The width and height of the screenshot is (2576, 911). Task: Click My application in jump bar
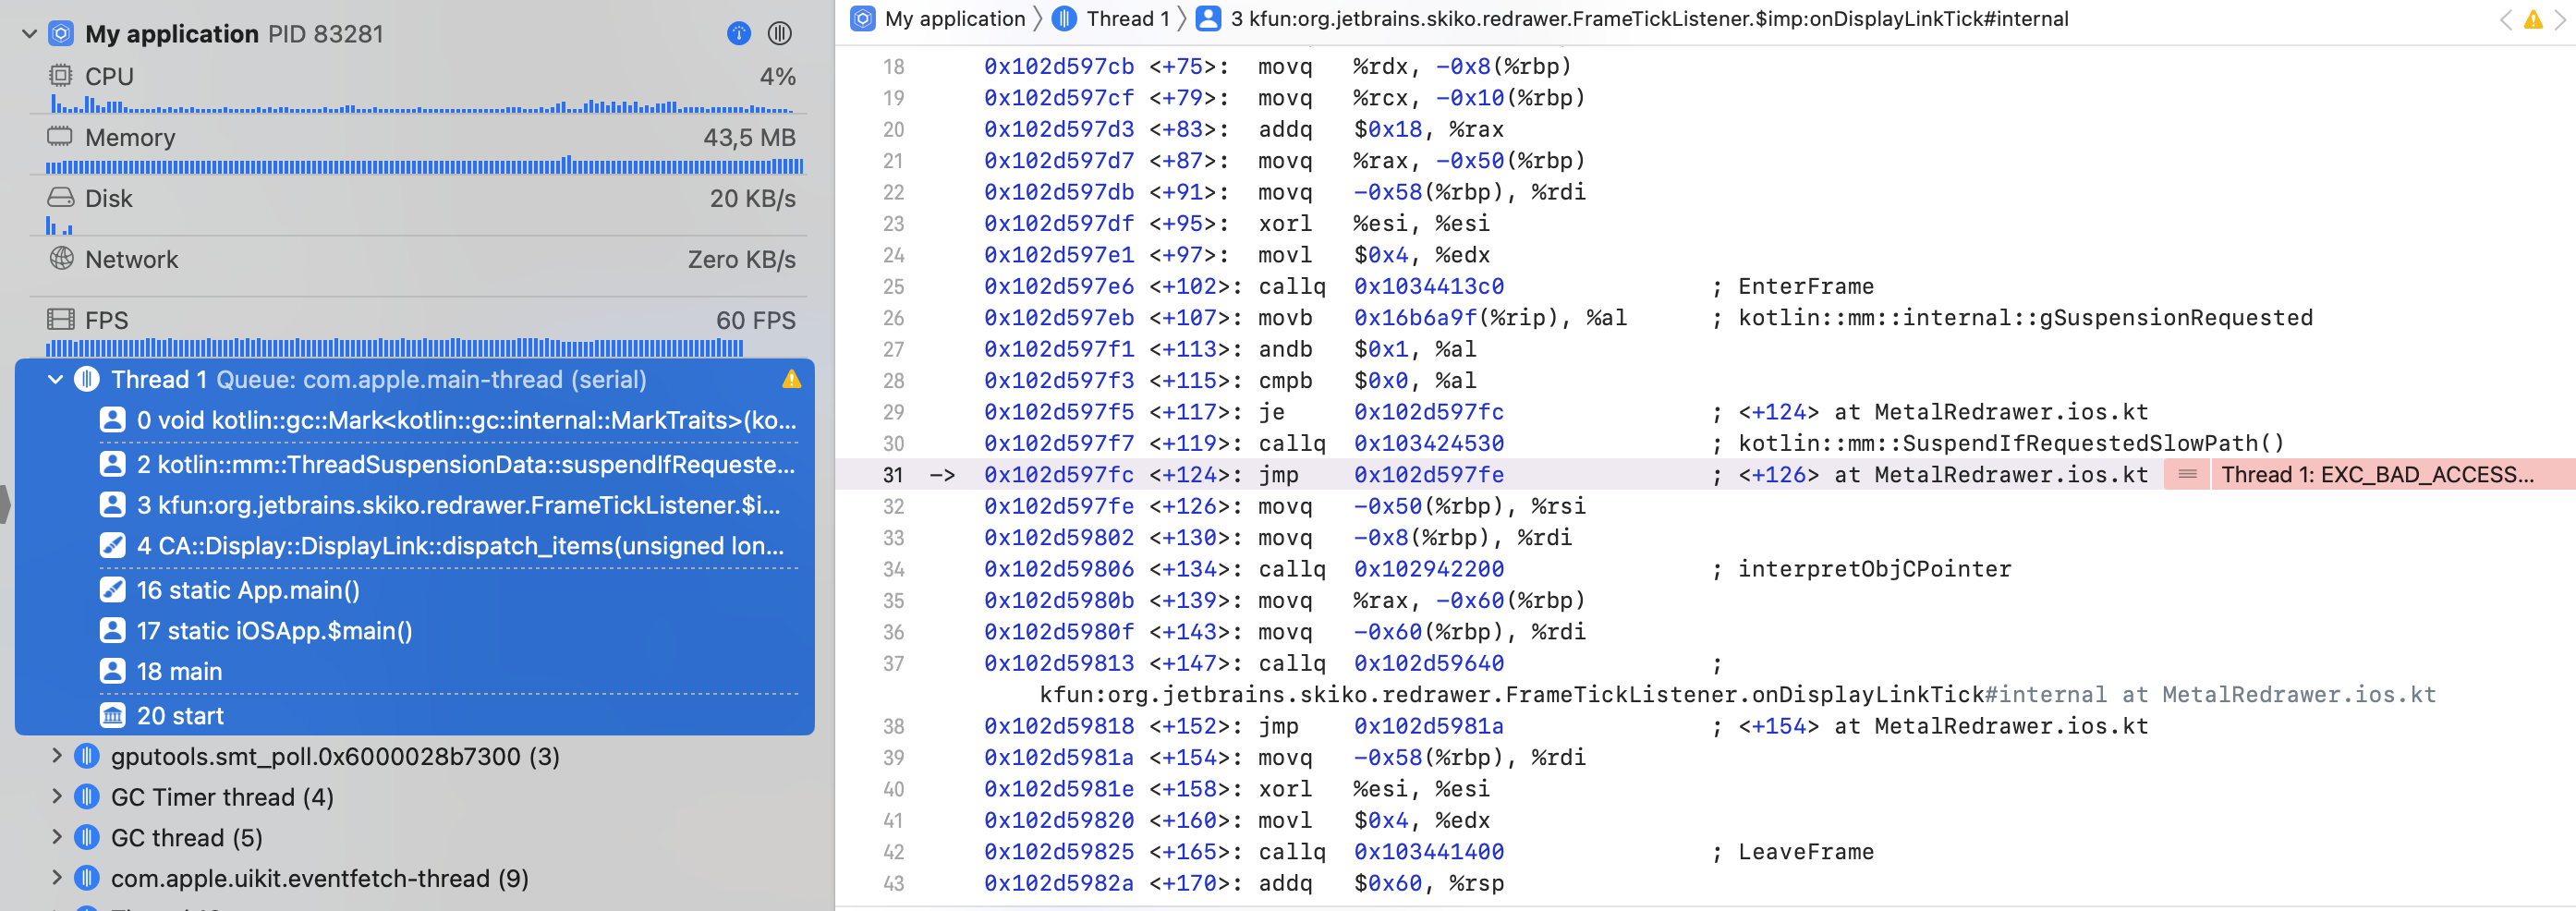coord(955,19)
